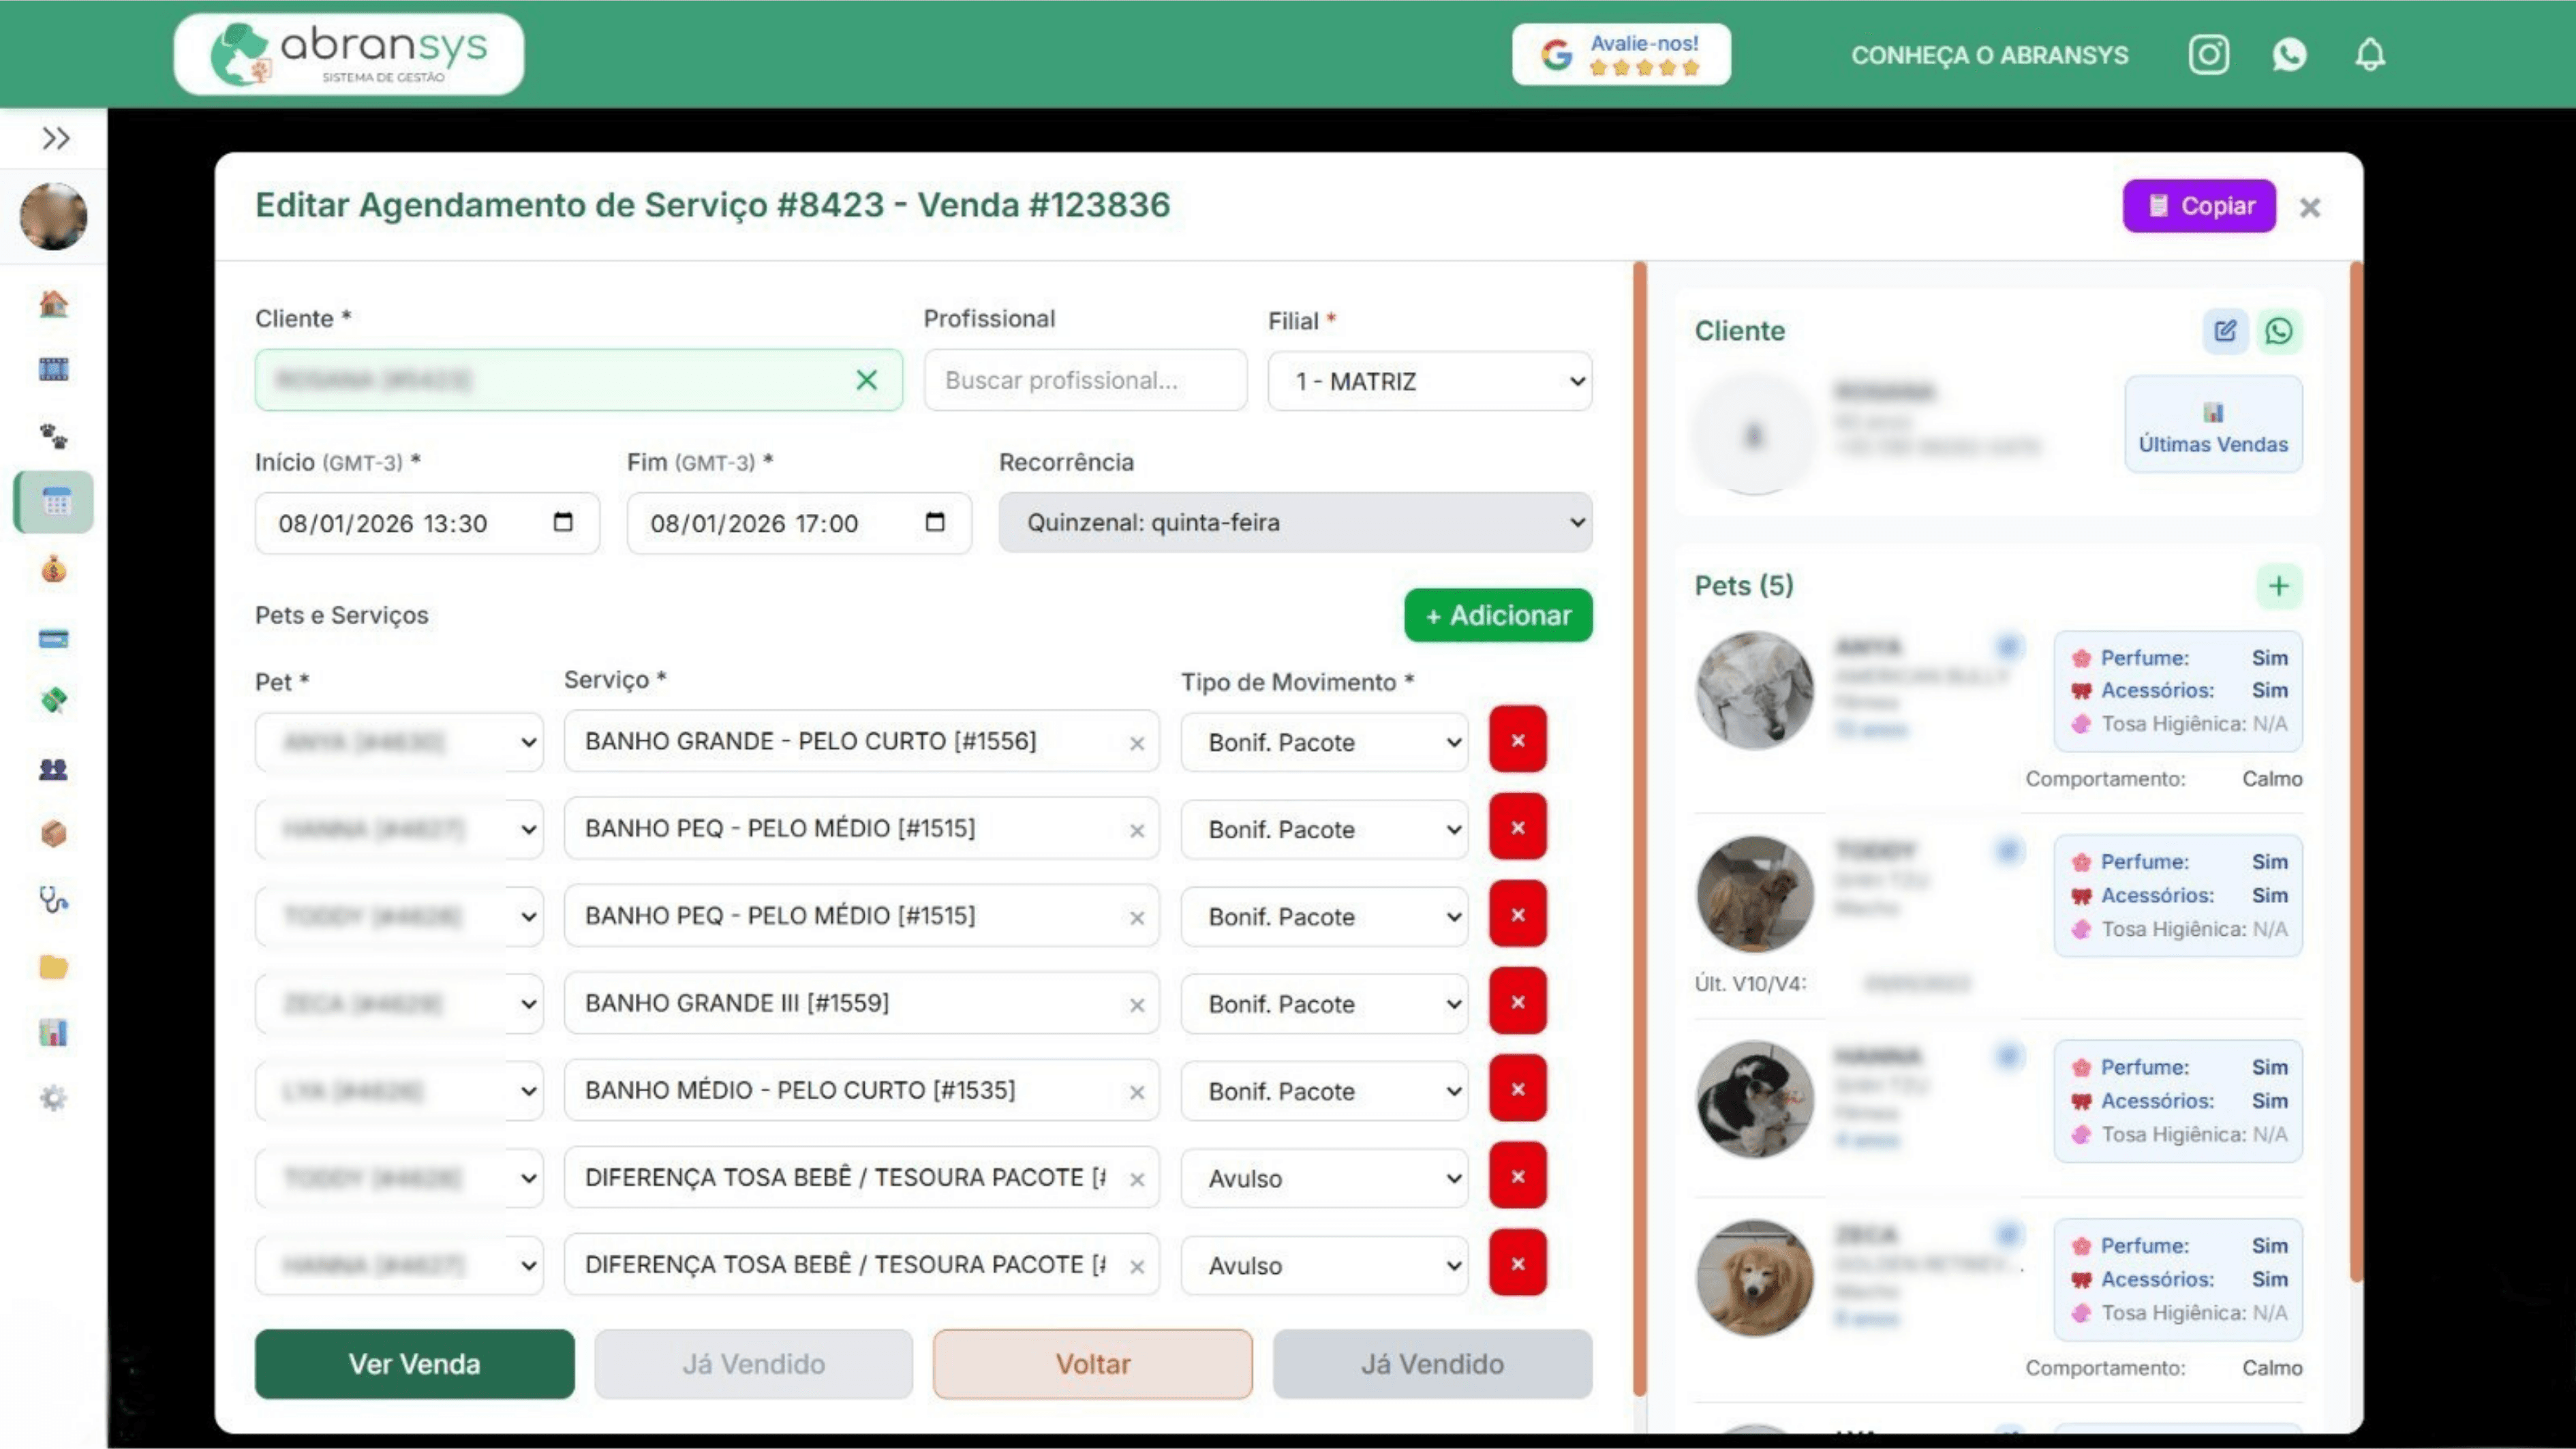Open the Instagram icon in header
The width and height of the screenshot is (2576, 1449).
tap(2208, 55)
